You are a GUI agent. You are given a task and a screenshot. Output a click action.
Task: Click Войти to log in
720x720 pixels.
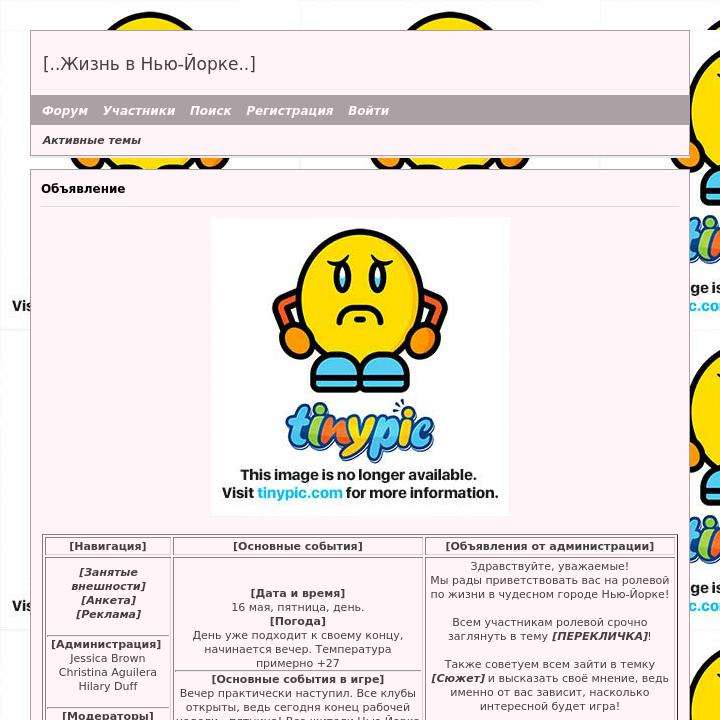tap(368, 111)
